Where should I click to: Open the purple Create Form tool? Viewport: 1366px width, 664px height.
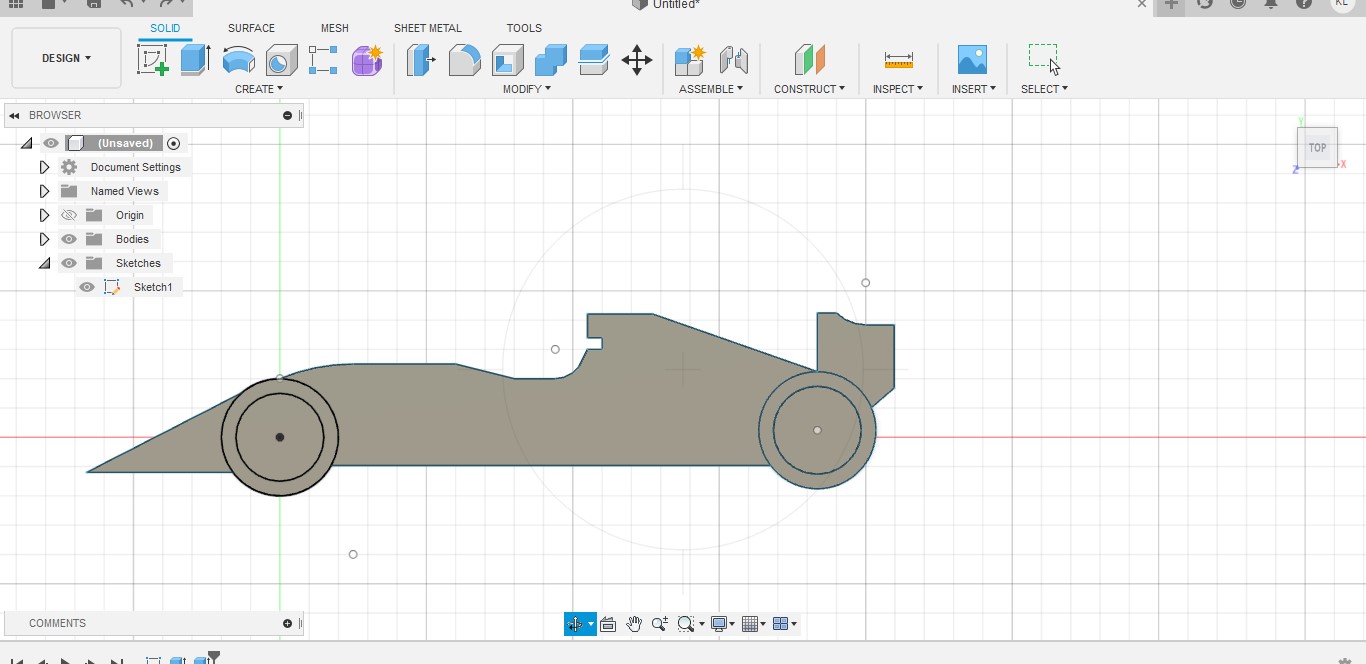(x=367, y=60)
